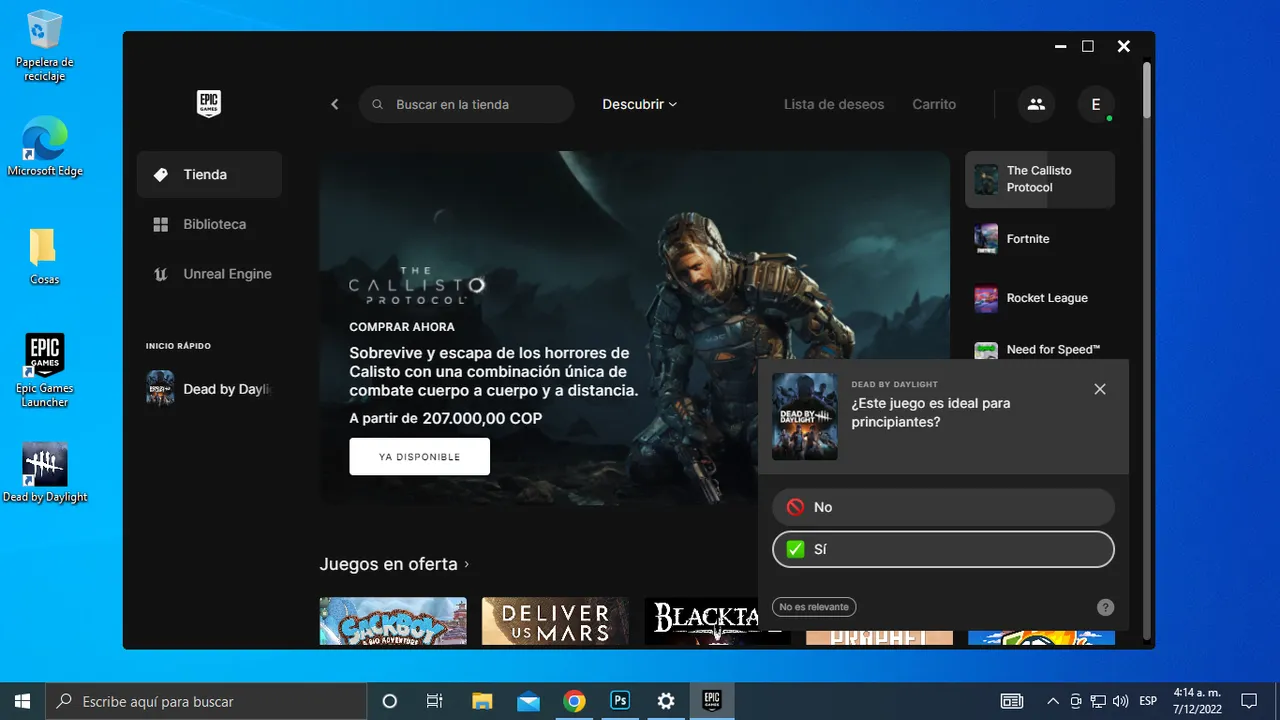Click the search magnifier icon in store

point(378,104)
